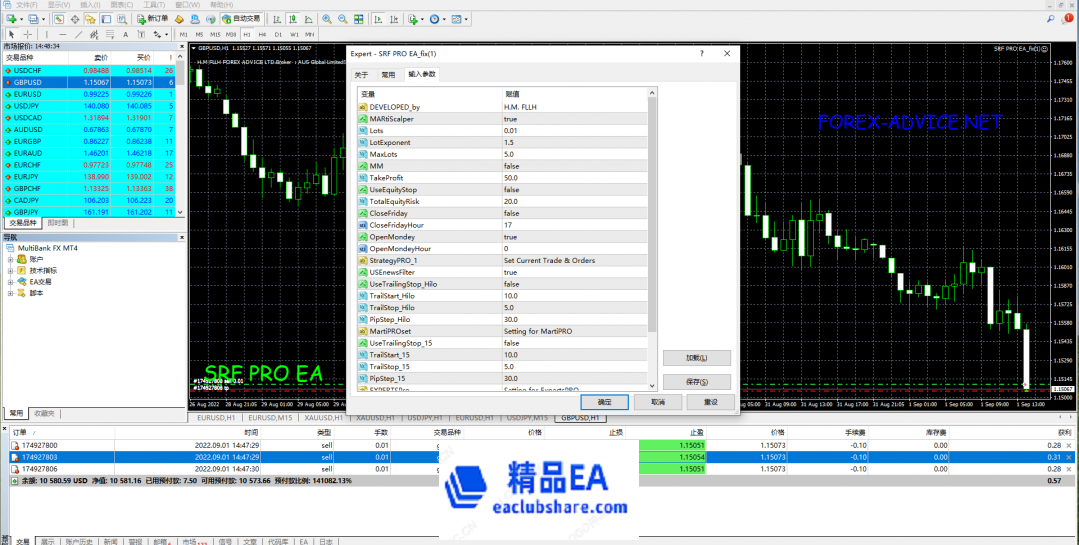Select the Lots value 0.01 cell
Screen dimensions: 1079x545
575,131
